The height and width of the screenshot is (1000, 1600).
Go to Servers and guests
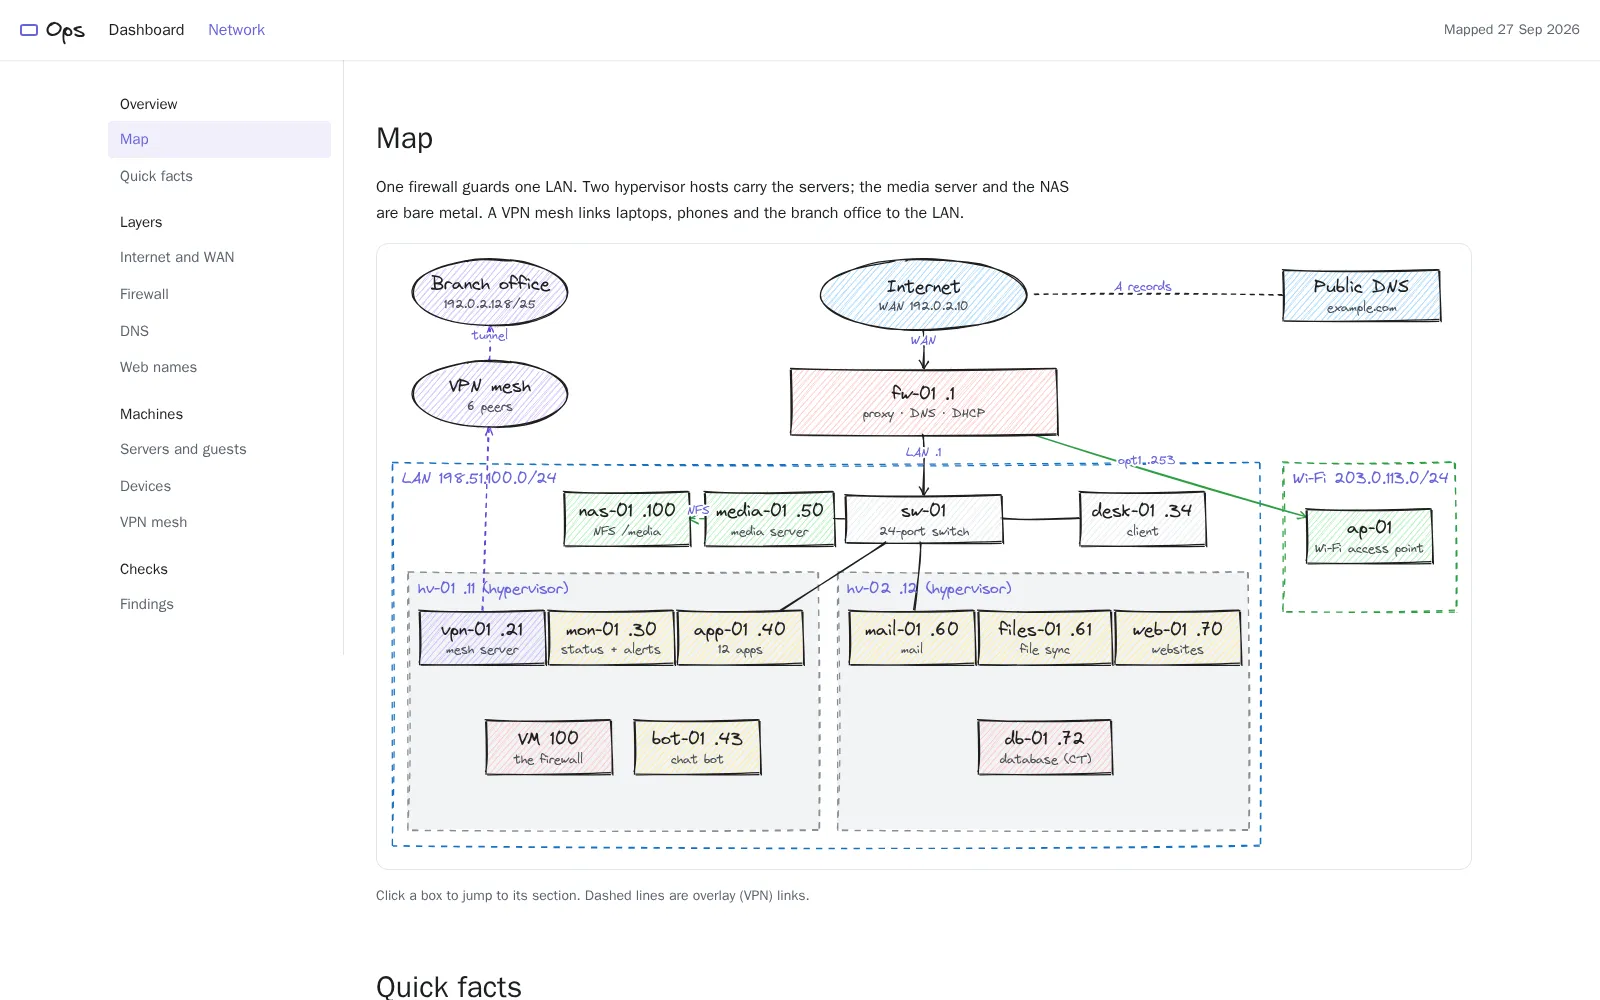point(183,449)
